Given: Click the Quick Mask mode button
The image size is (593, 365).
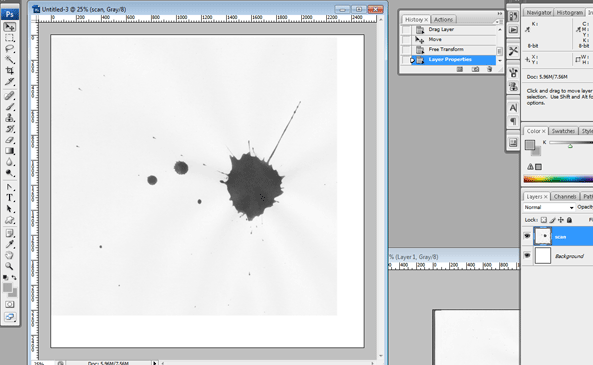Looking at the screenshot, I should click(x=10, y=304).
